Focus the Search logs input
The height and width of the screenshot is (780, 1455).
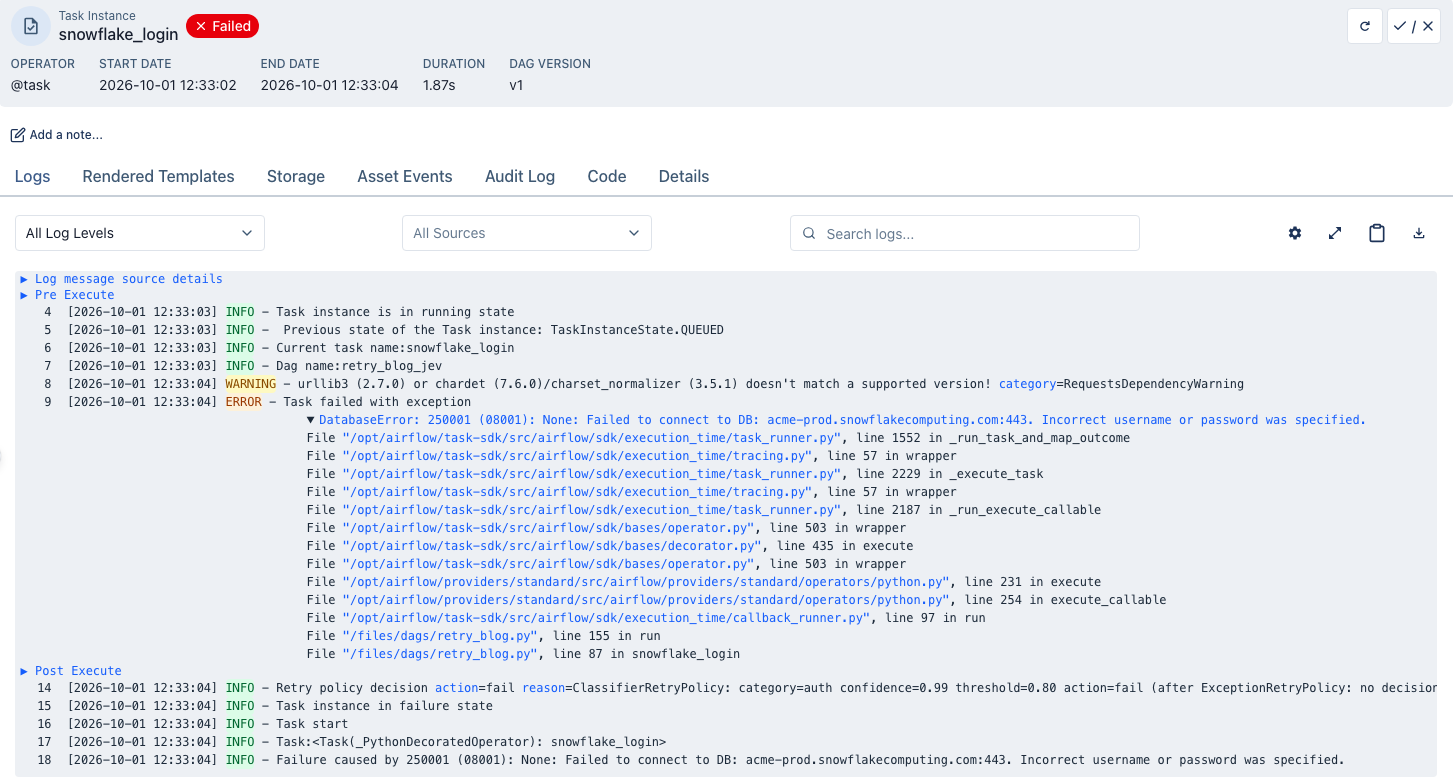click(965, 233)
